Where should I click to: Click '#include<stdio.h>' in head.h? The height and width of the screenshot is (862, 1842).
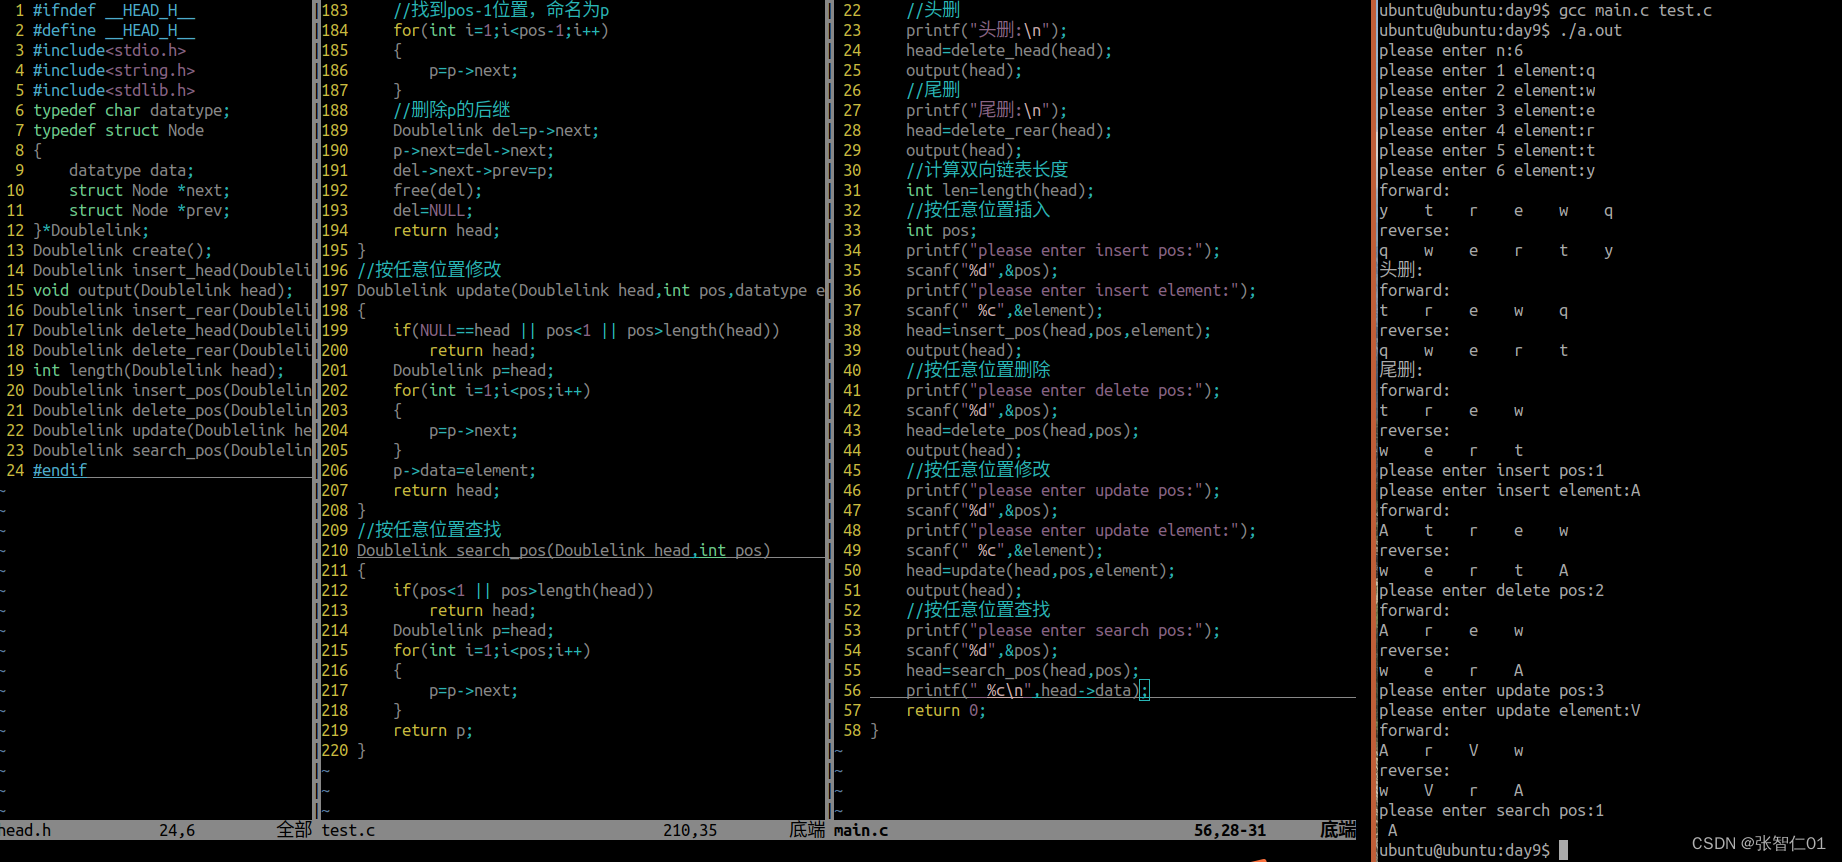coord(109,50)
